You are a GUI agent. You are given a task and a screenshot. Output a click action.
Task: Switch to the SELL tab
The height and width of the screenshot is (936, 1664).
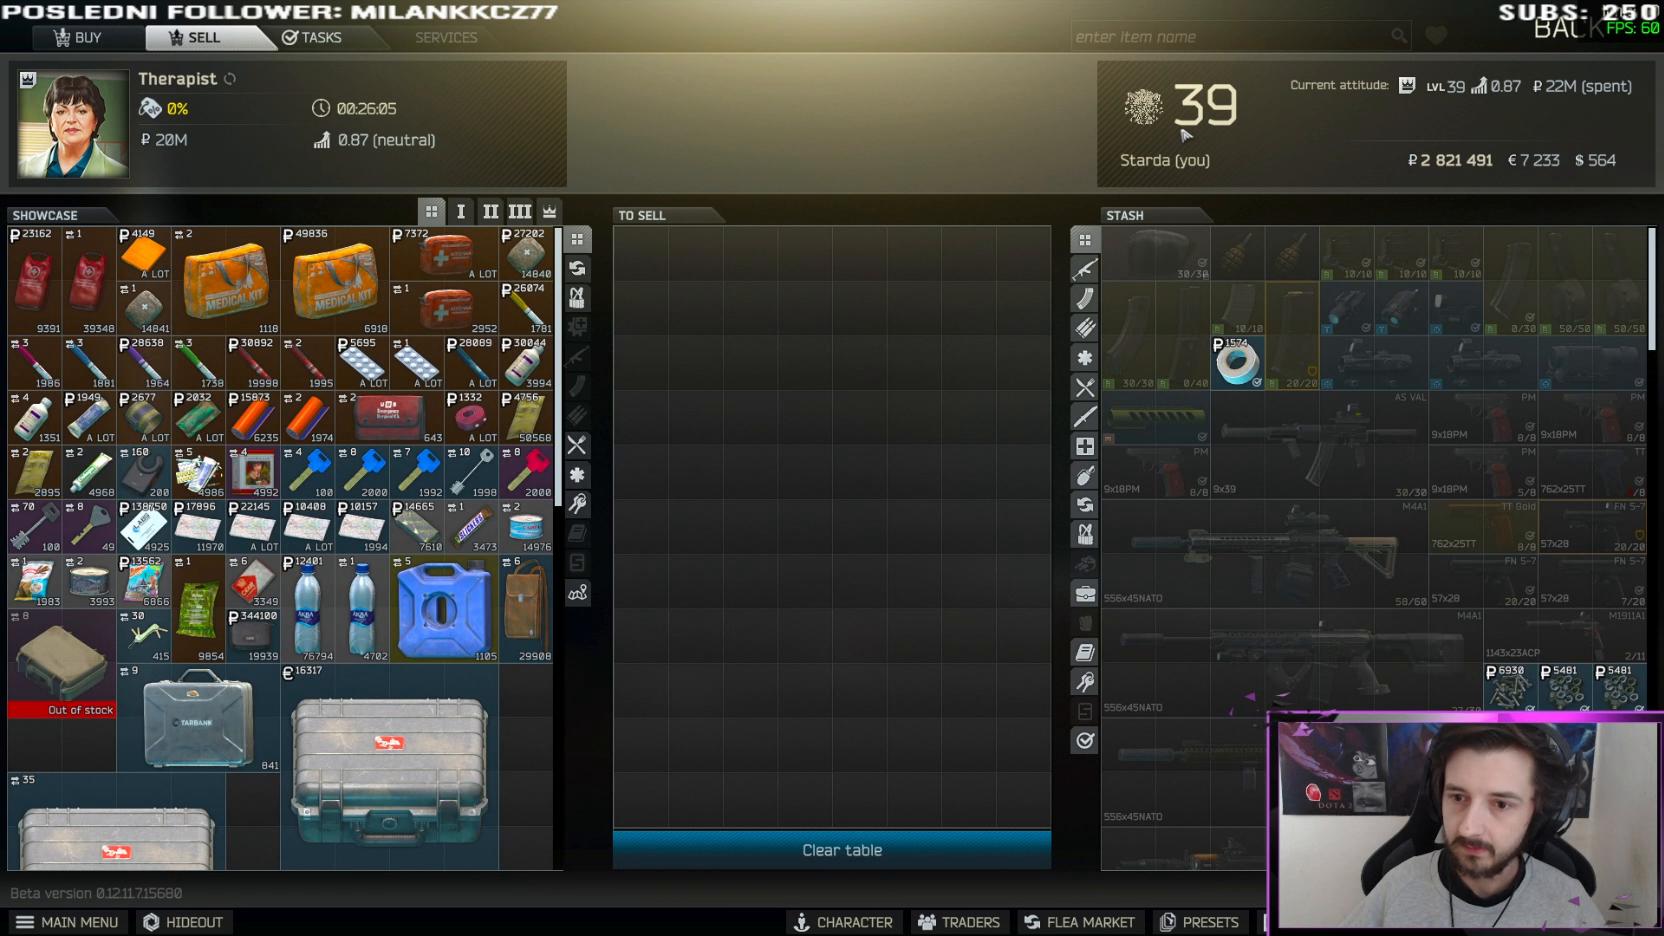point(196,37)
